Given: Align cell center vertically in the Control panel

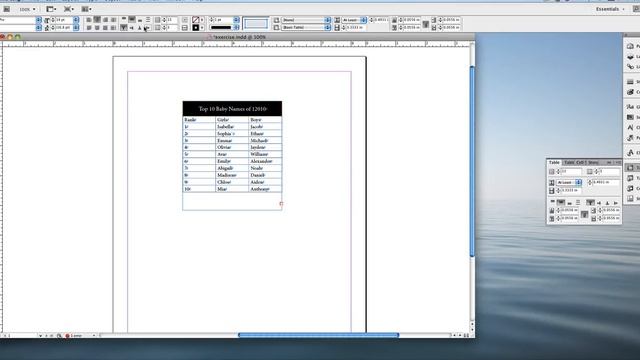Looking at the screenshot, I should [x=132, y=19].
